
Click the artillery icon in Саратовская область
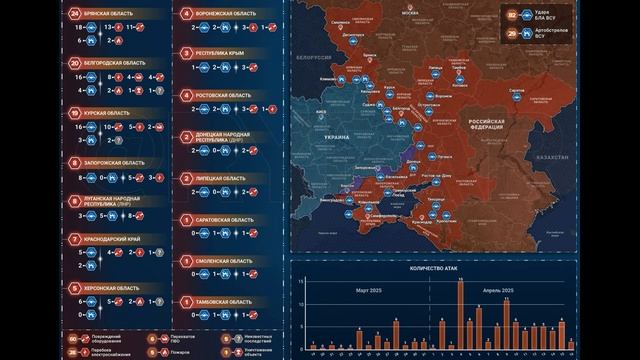(x=225, y=233)
